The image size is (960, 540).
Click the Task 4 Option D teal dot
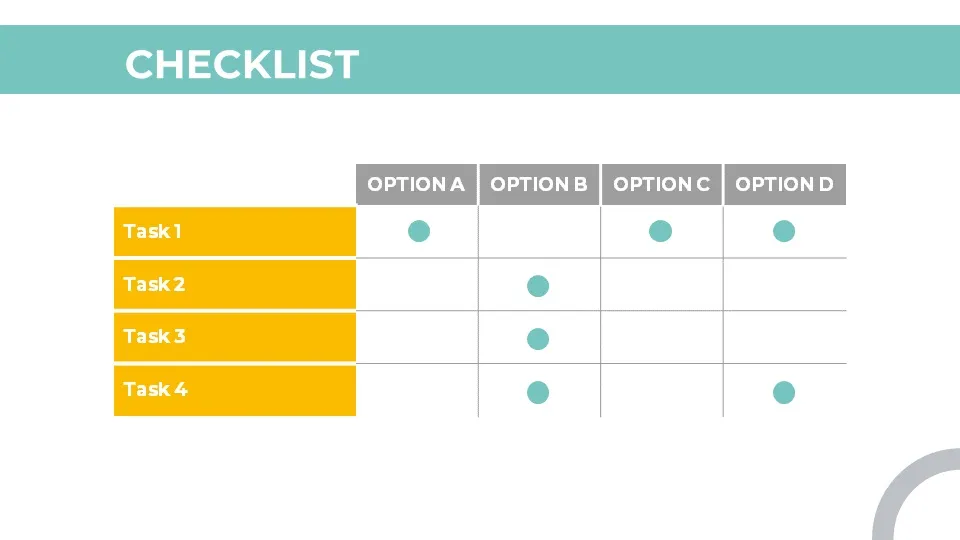784,392
